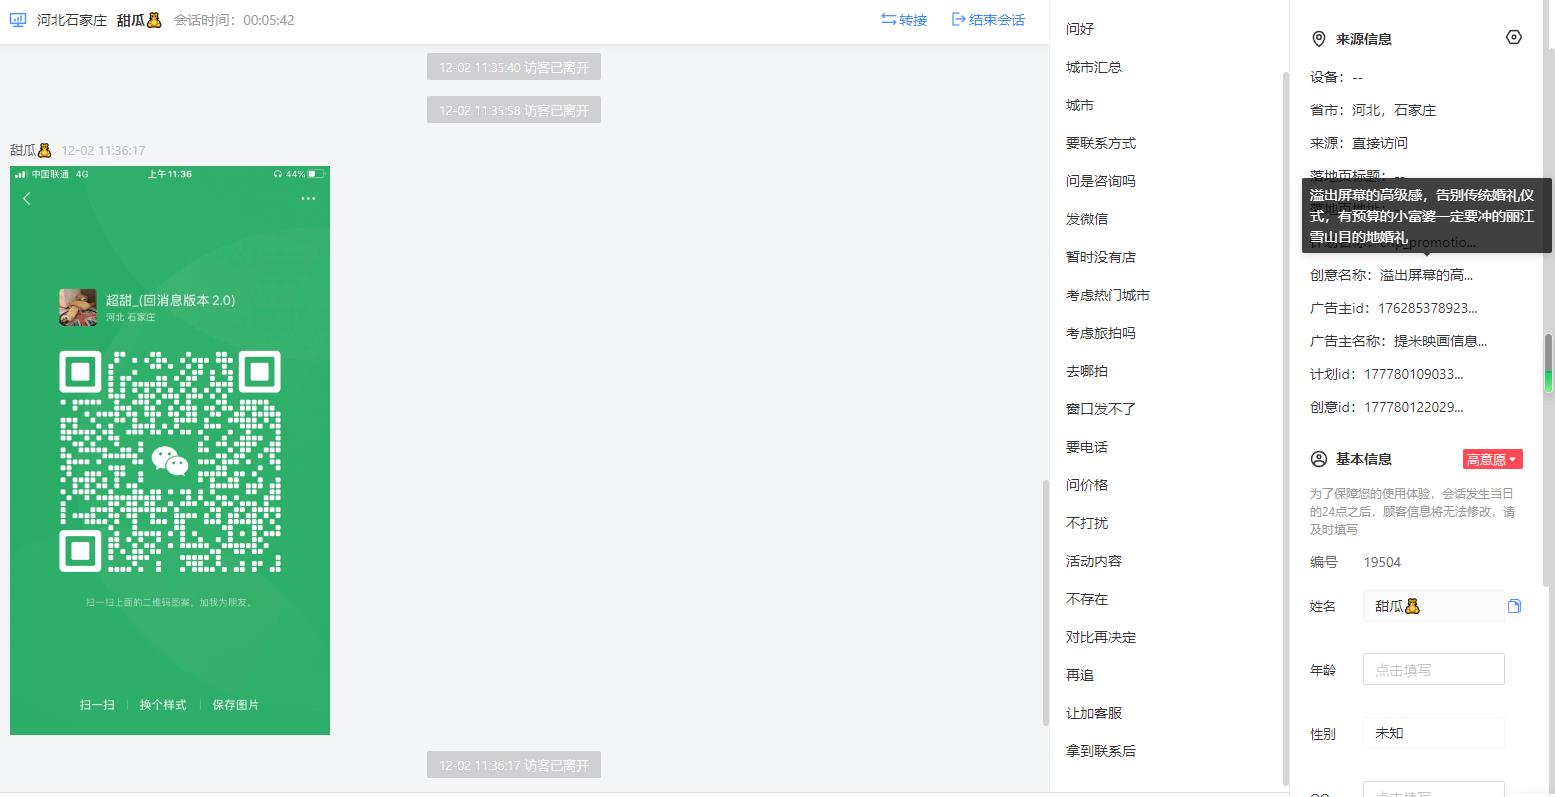The width and height of the screenshot is (1555, 797).
Task: Click the back arrow in phone screenshot
Action: 27,199
